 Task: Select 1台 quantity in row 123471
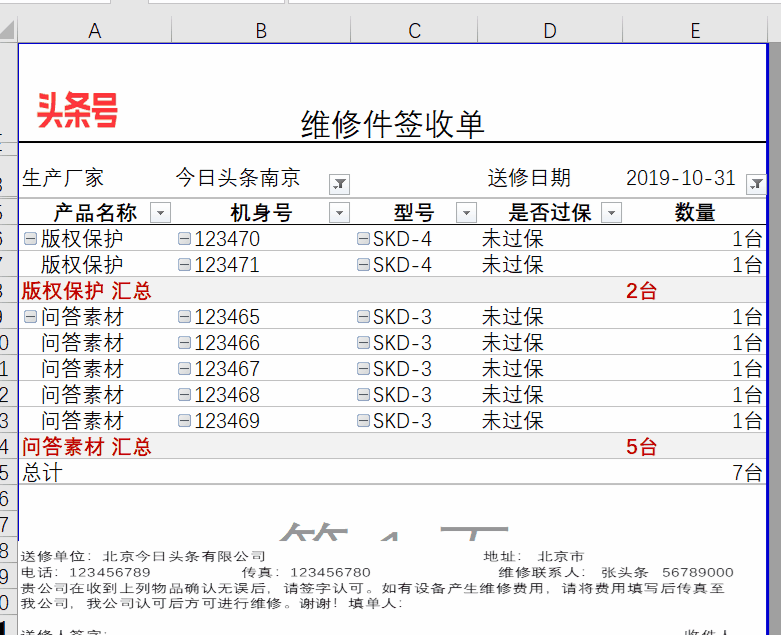747,265
